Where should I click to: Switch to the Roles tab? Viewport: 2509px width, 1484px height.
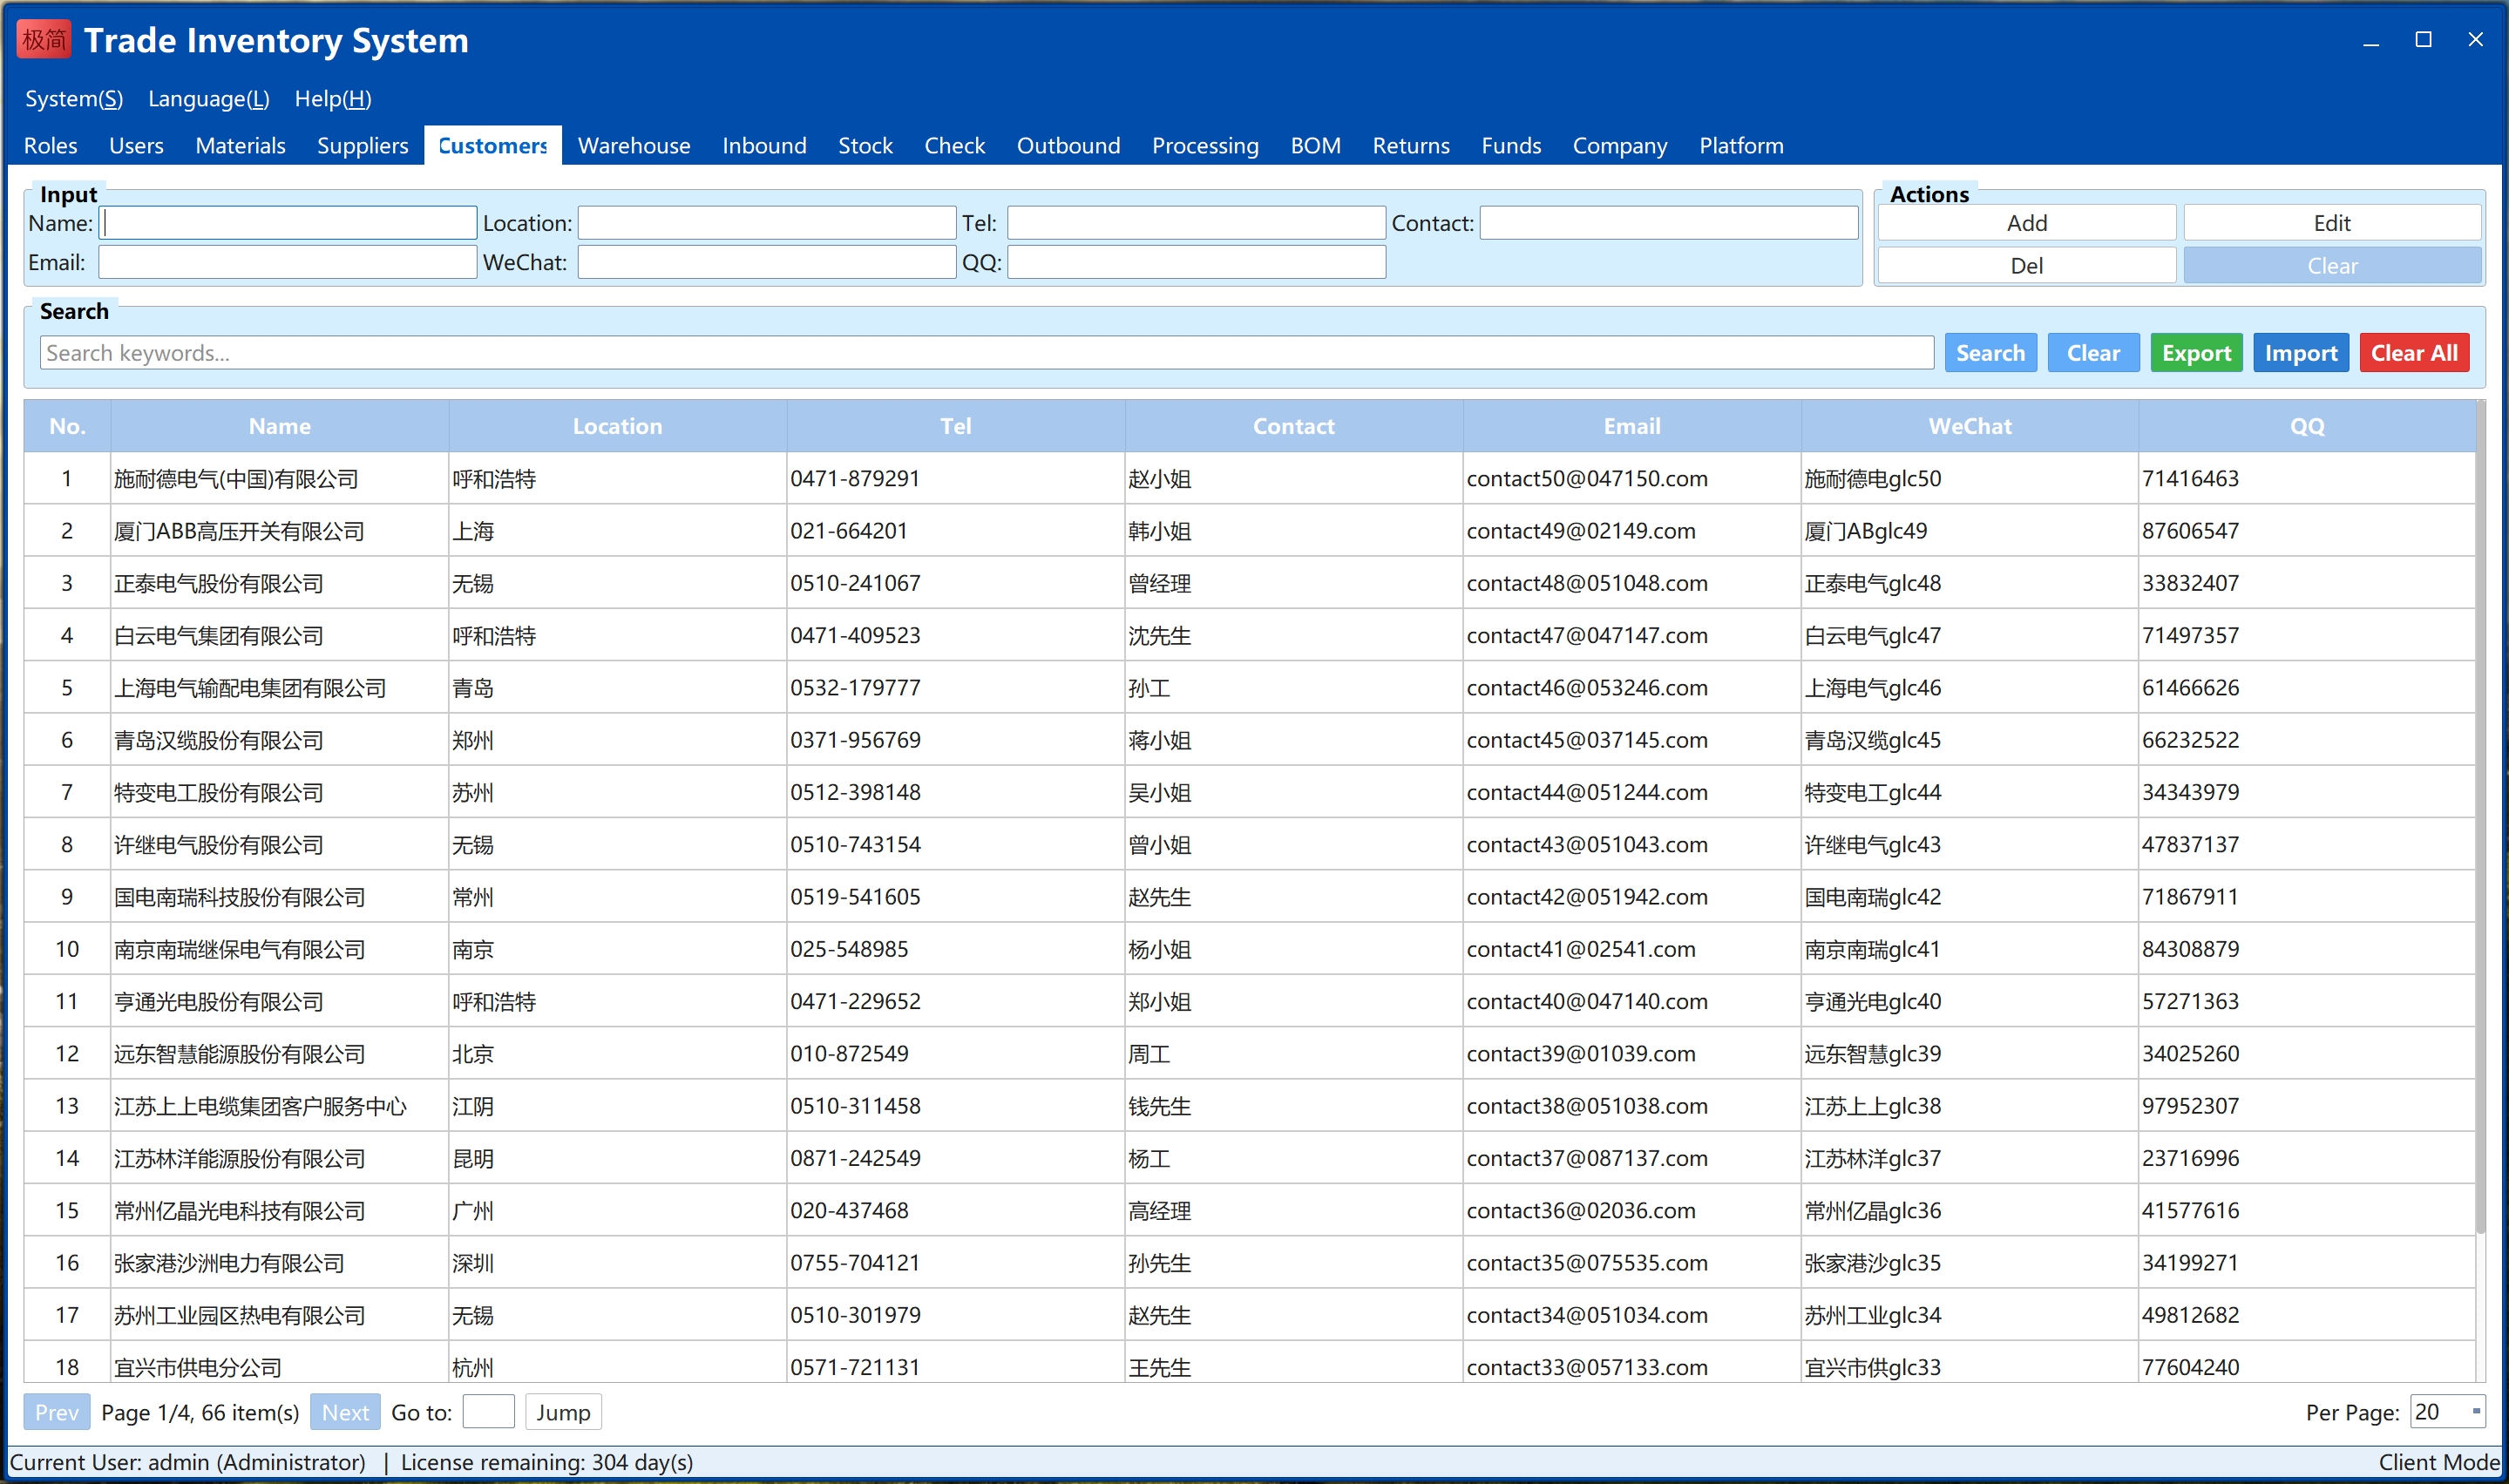(x=50, y=146)
